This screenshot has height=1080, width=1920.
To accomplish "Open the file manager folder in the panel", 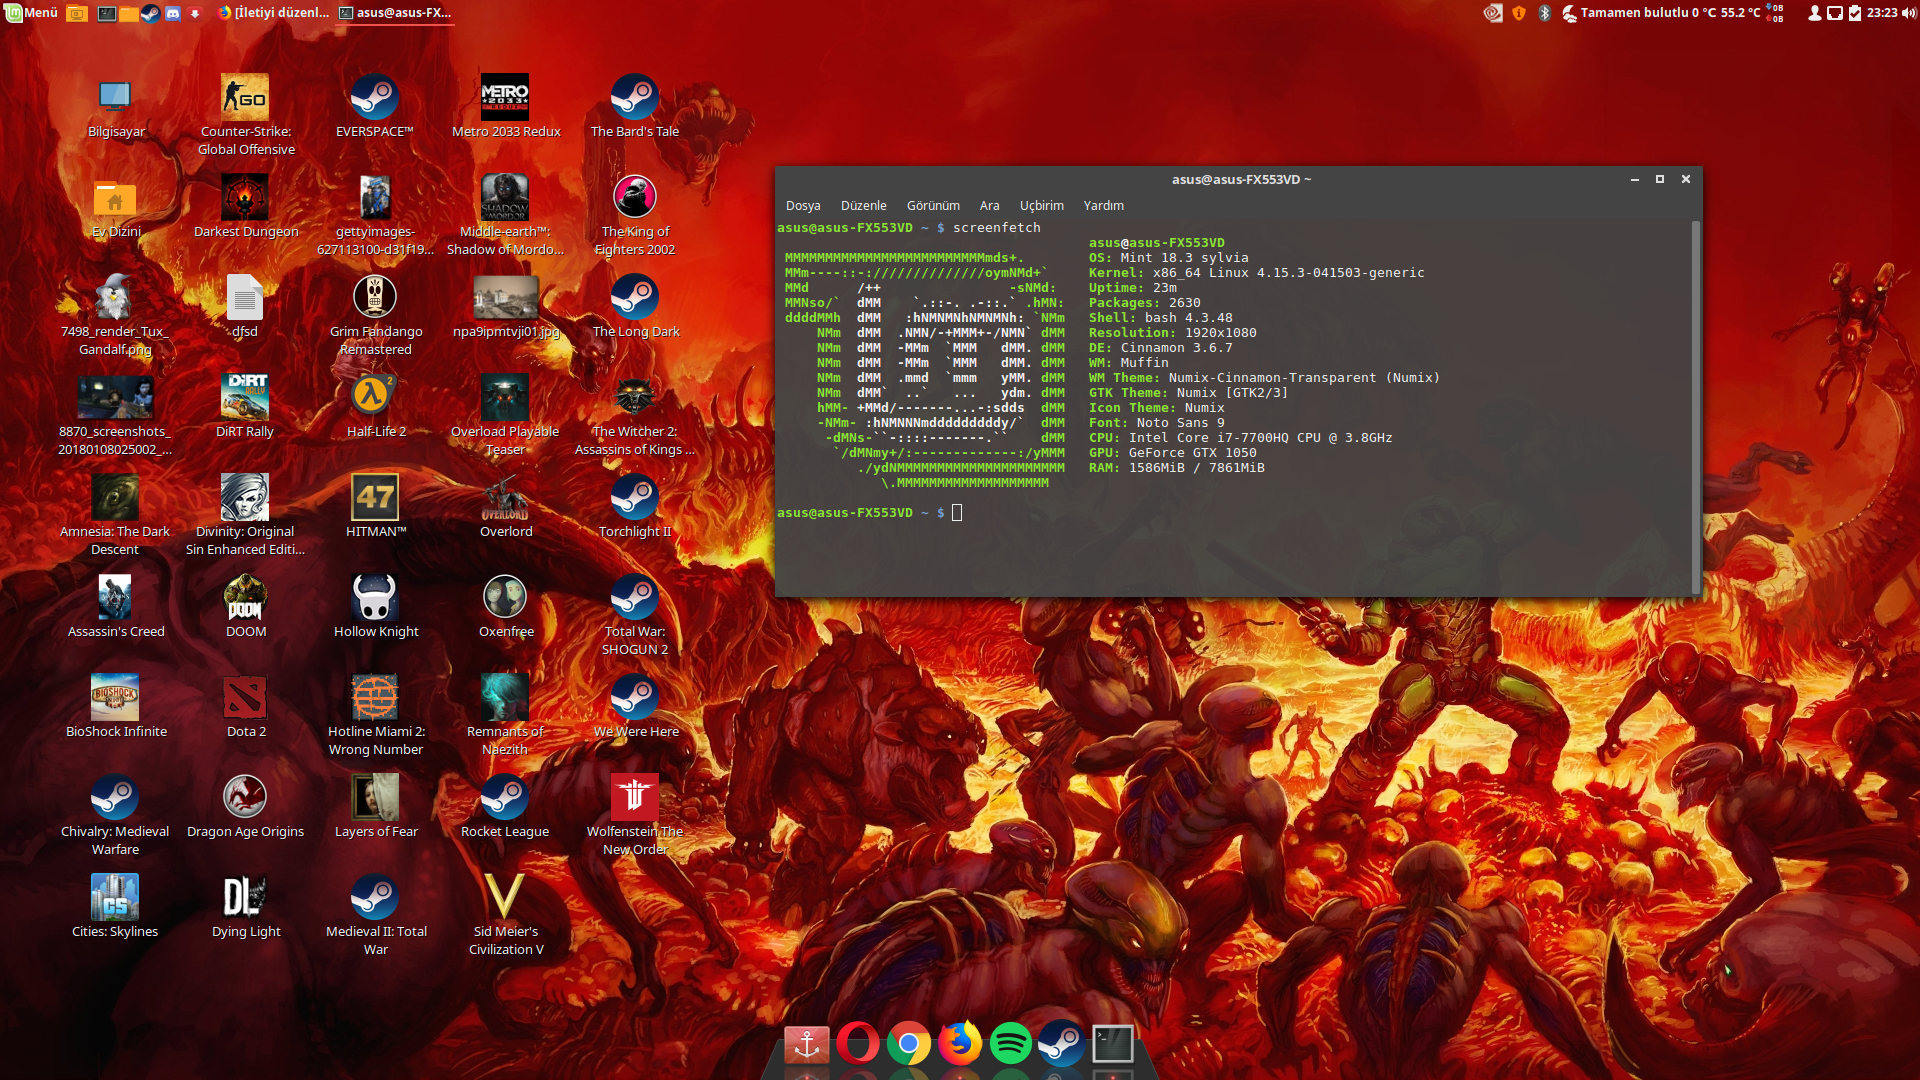I will 129,13.
